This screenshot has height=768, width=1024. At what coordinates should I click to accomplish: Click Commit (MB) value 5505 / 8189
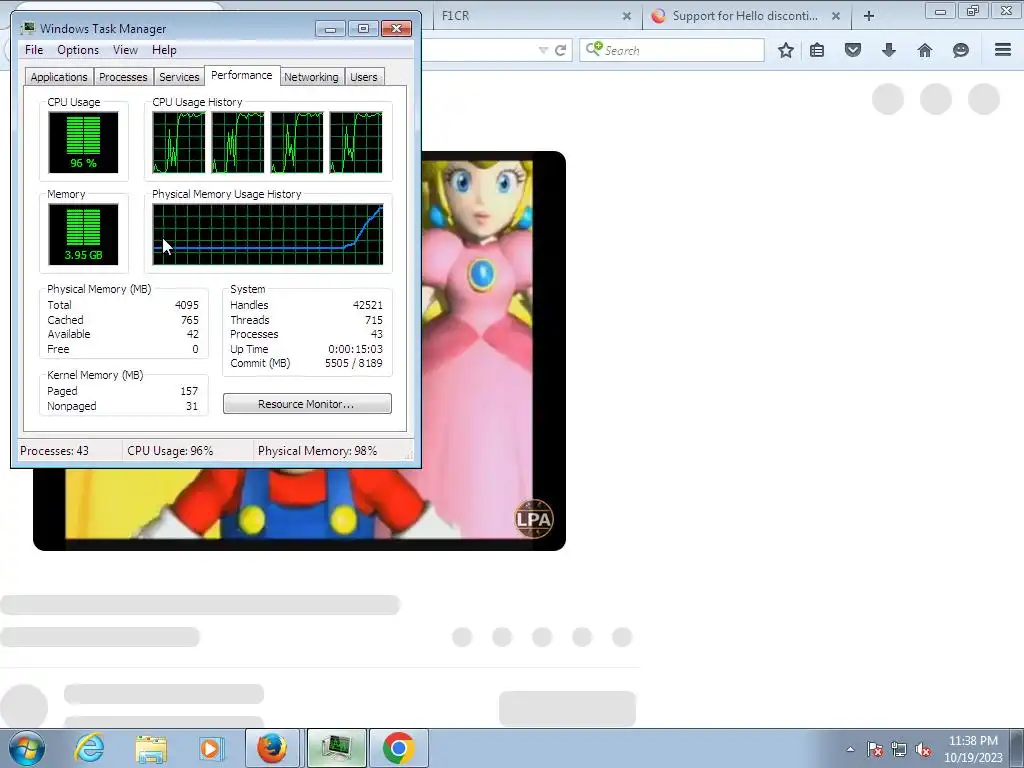tap(354, 363)
